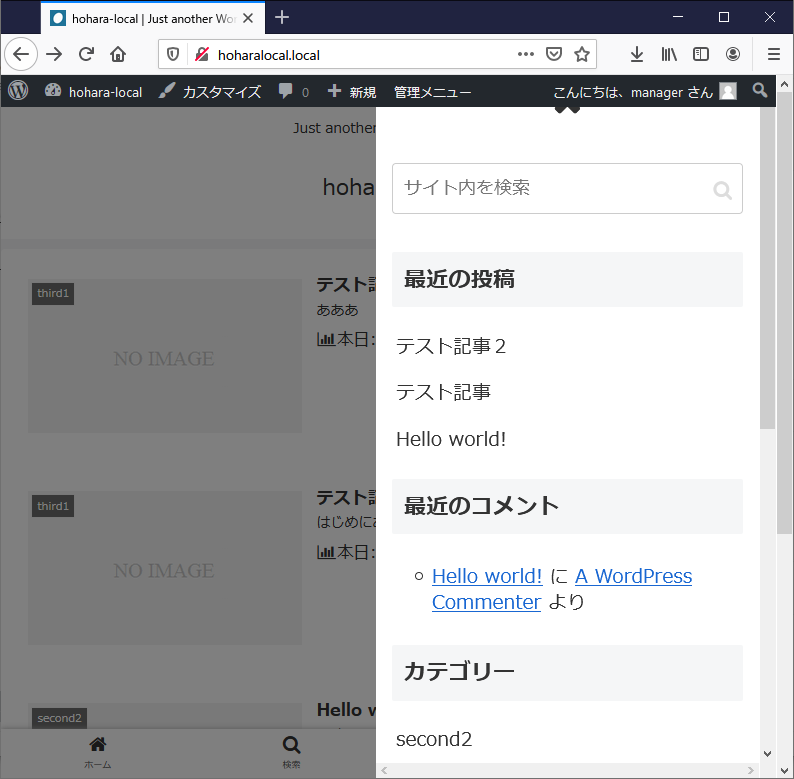Go to the Firefox home page icon

point(118,55)
